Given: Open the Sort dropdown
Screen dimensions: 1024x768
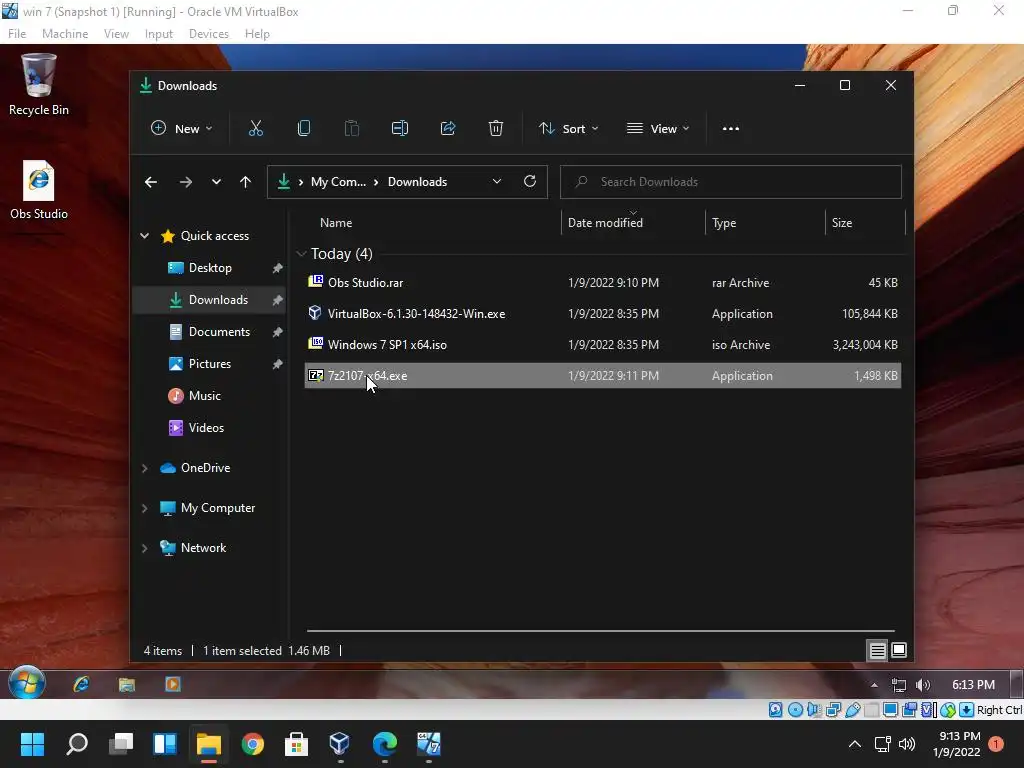Looking at the screenshot, I should pos(568,129).
